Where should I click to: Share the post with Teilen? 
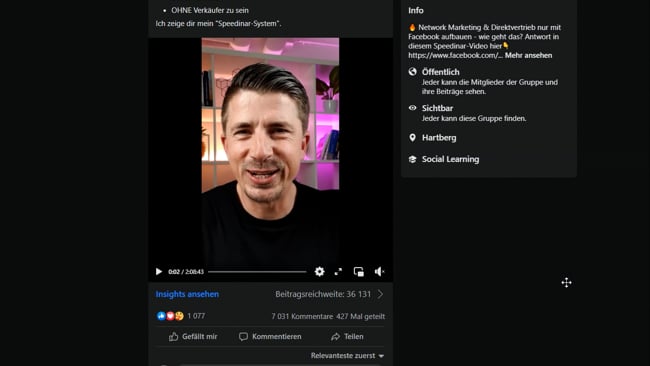tap(347, 337)
